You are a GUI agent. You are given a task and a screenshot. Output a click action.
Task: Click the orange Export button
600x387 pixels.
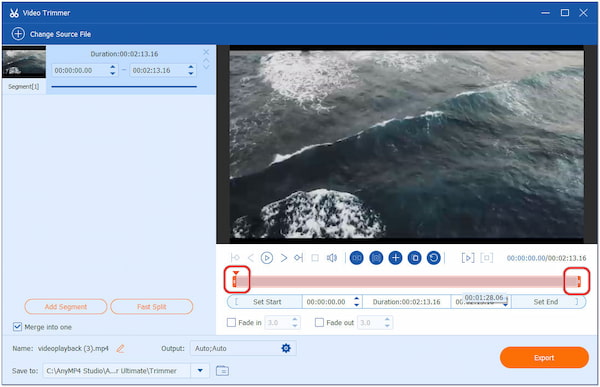(x=544, y=358)
